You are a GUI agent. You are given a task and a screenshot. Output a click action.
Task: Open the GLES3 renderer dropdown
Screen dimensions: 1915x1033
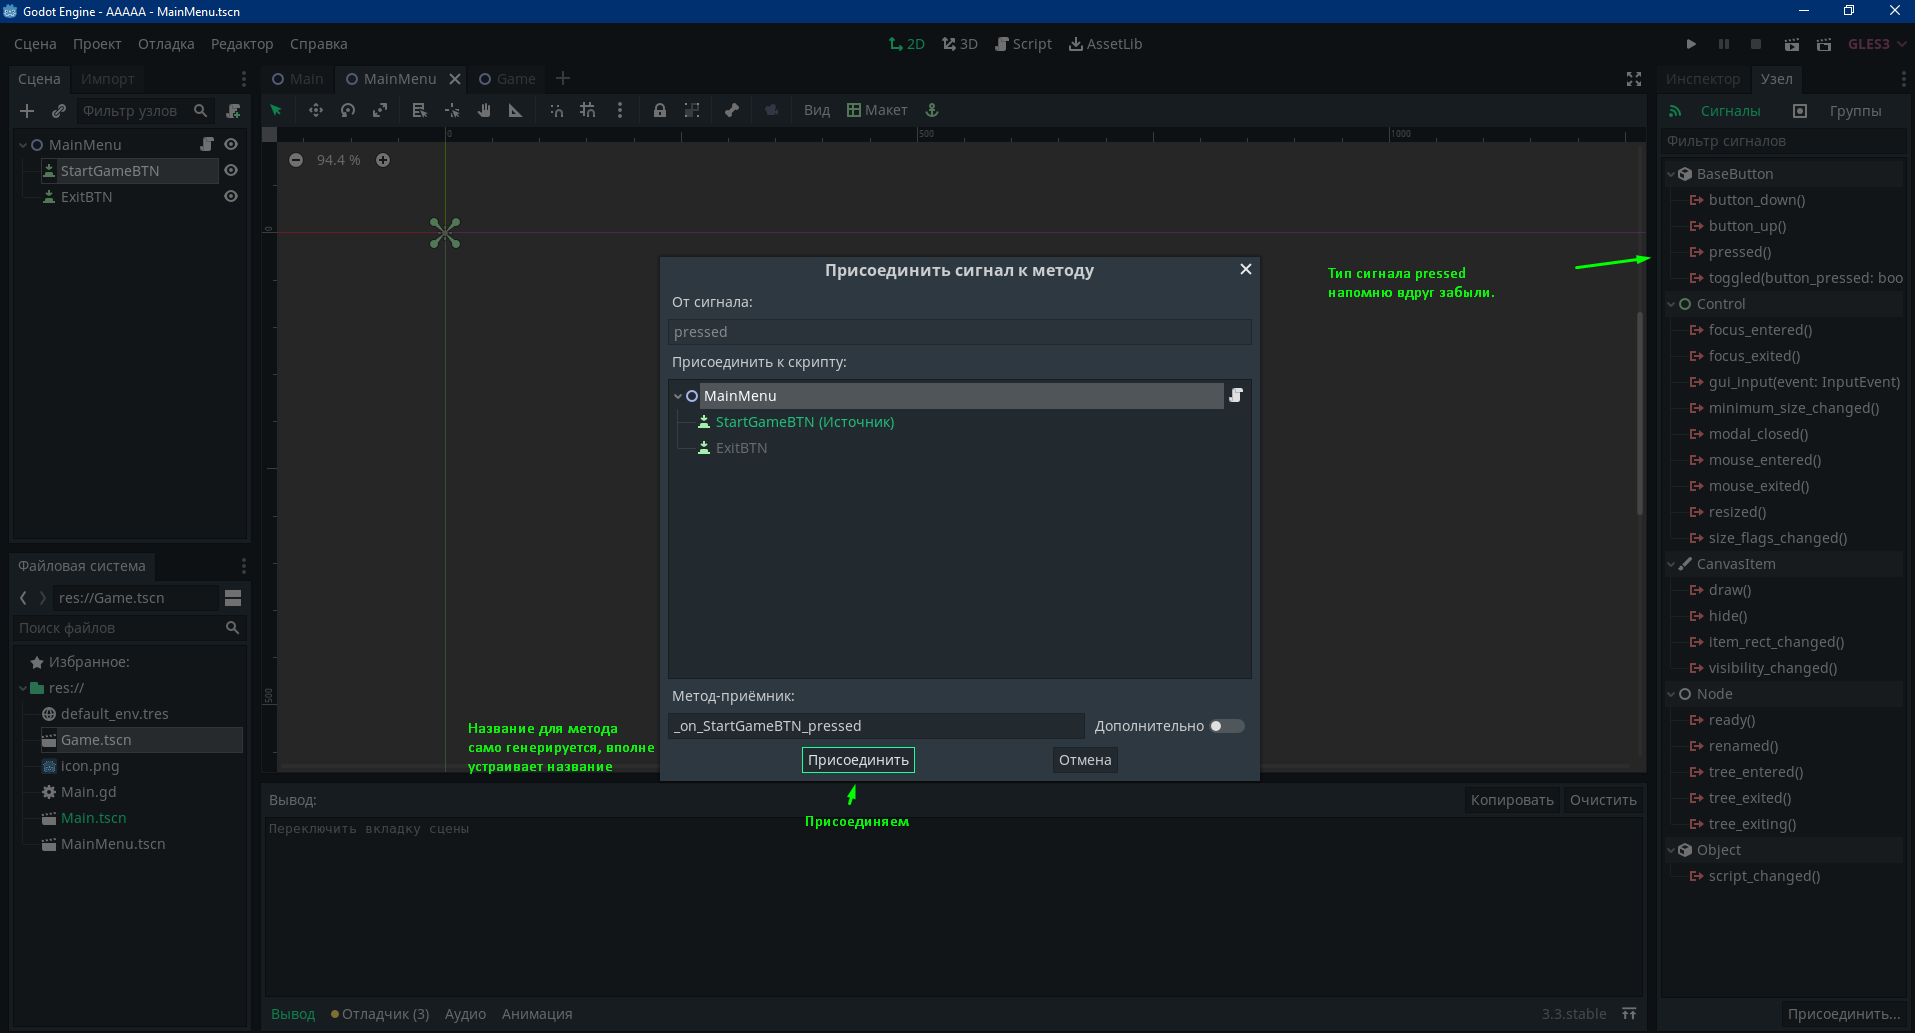tap(1877, 44)
